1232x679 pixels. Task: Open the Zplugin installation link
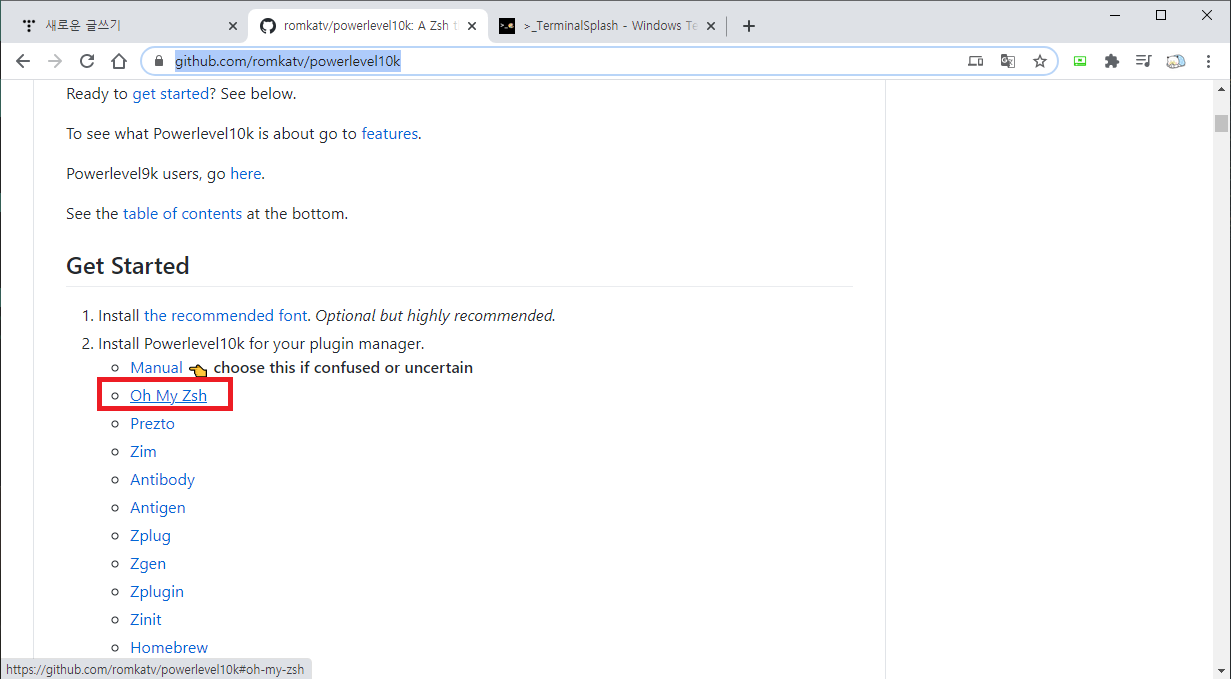tap(157, 592)
